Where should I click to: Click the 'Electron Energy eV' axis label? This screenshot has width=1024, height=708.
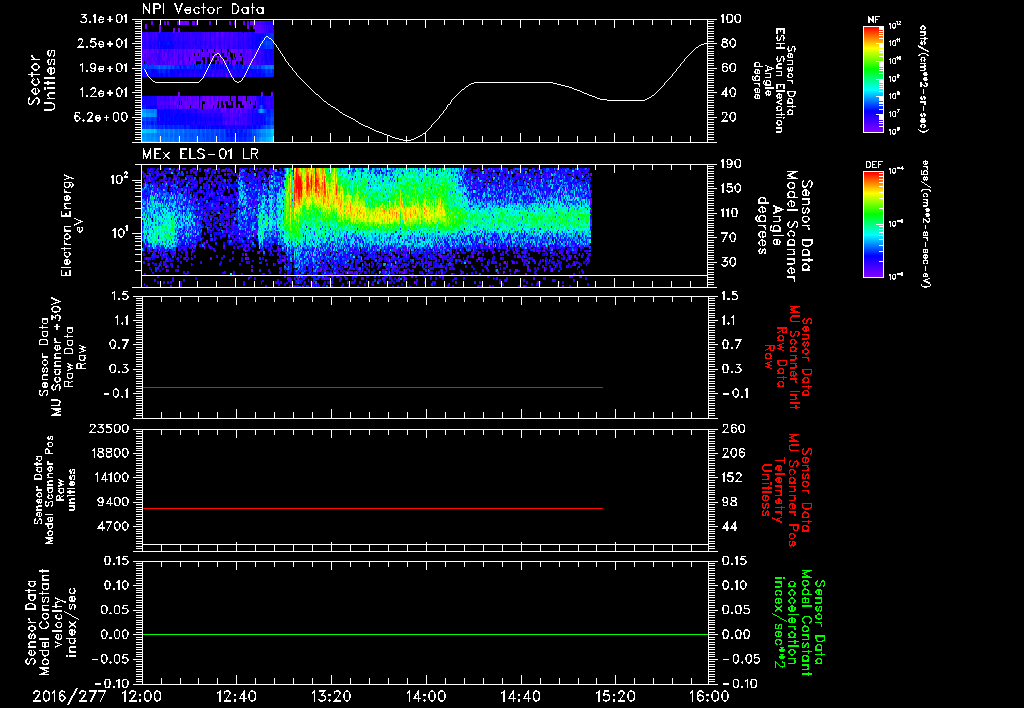coord(74,225)
